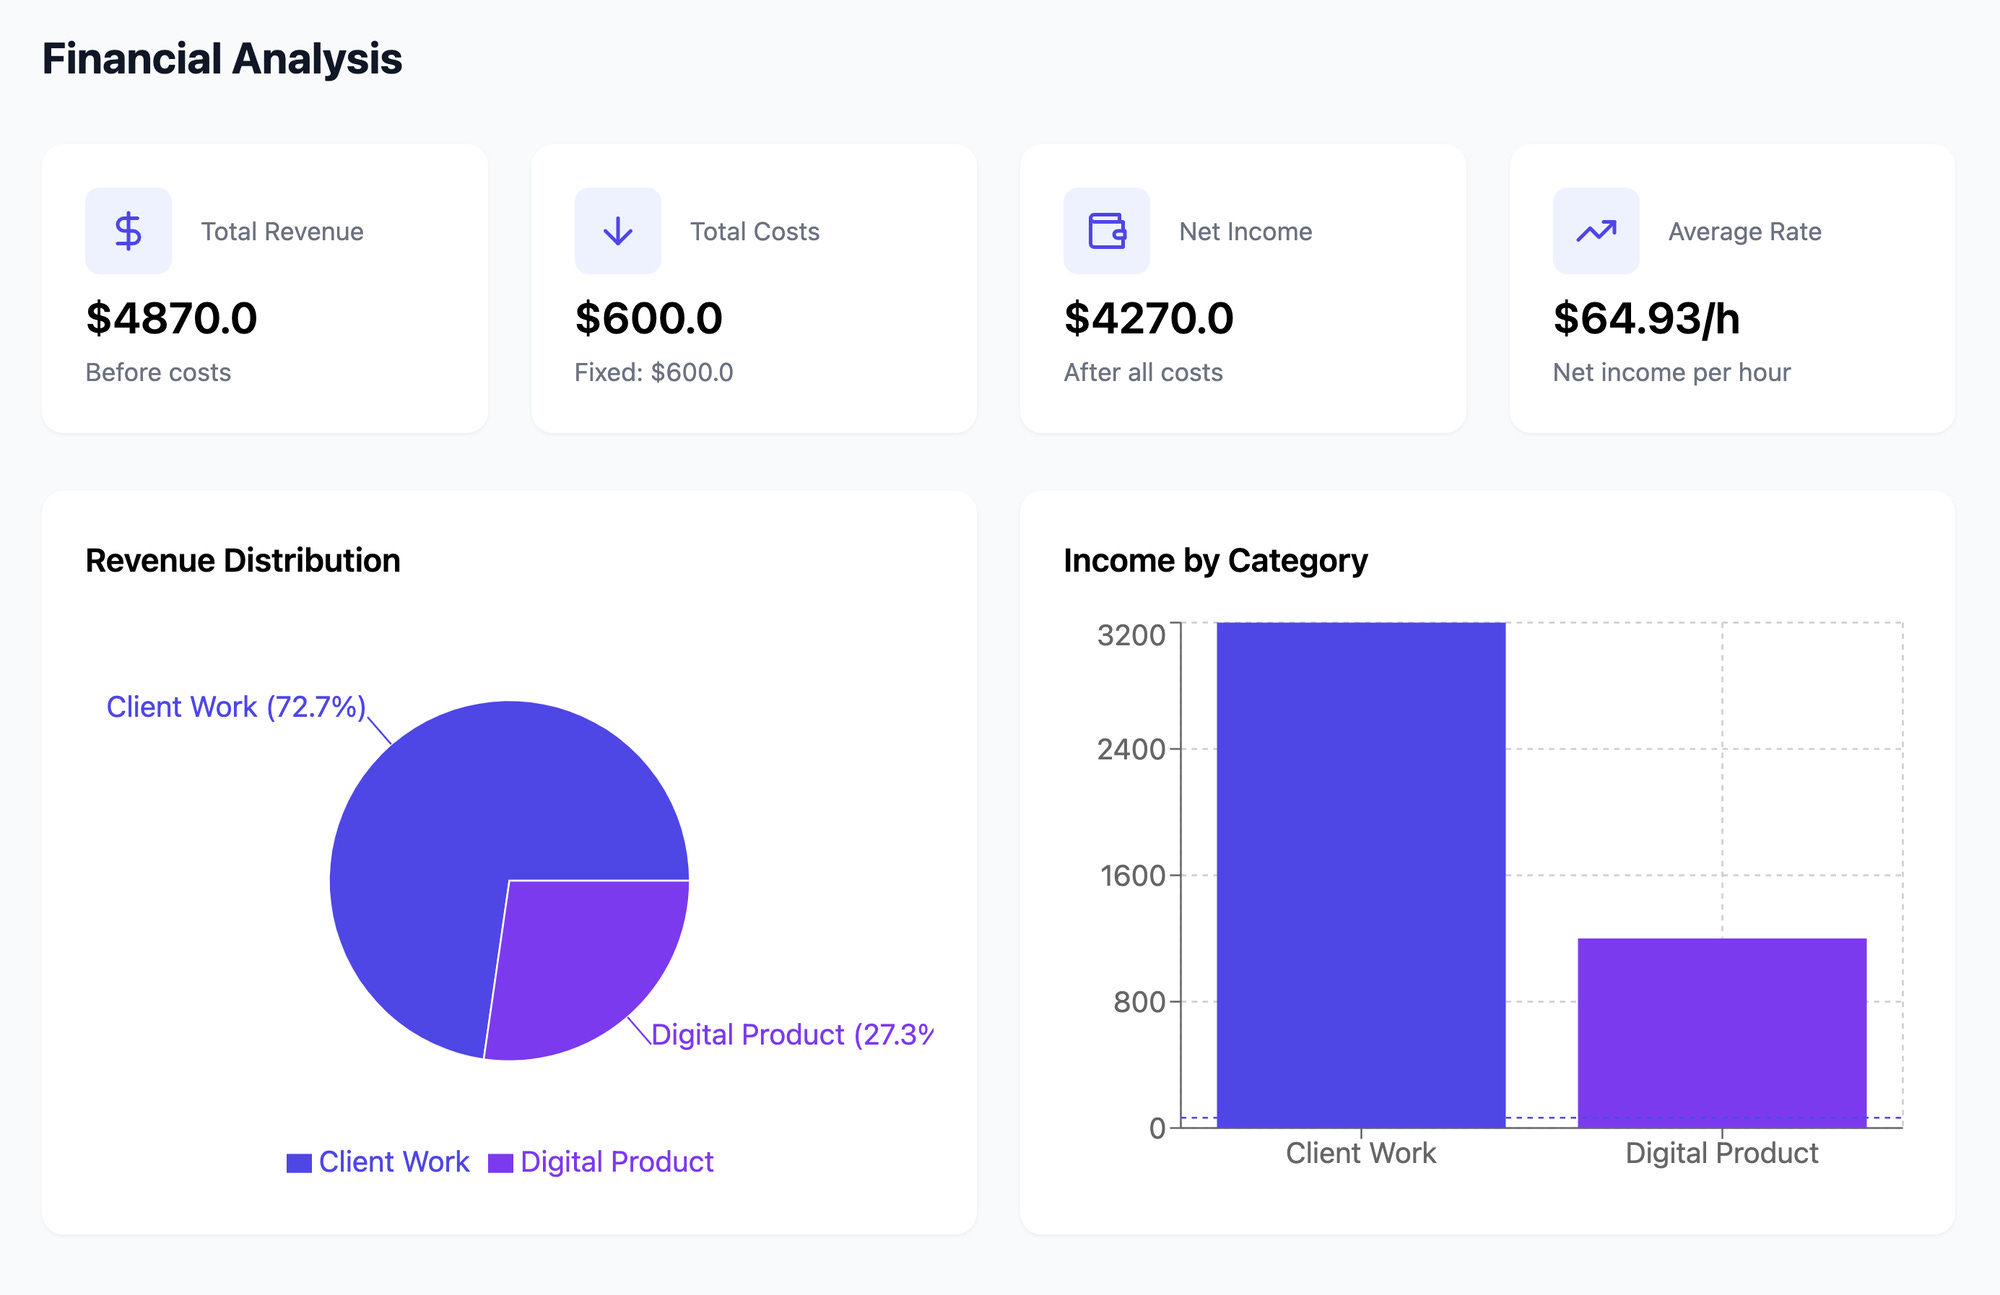Click the Digital Product legend color square

pos(500,1163)
